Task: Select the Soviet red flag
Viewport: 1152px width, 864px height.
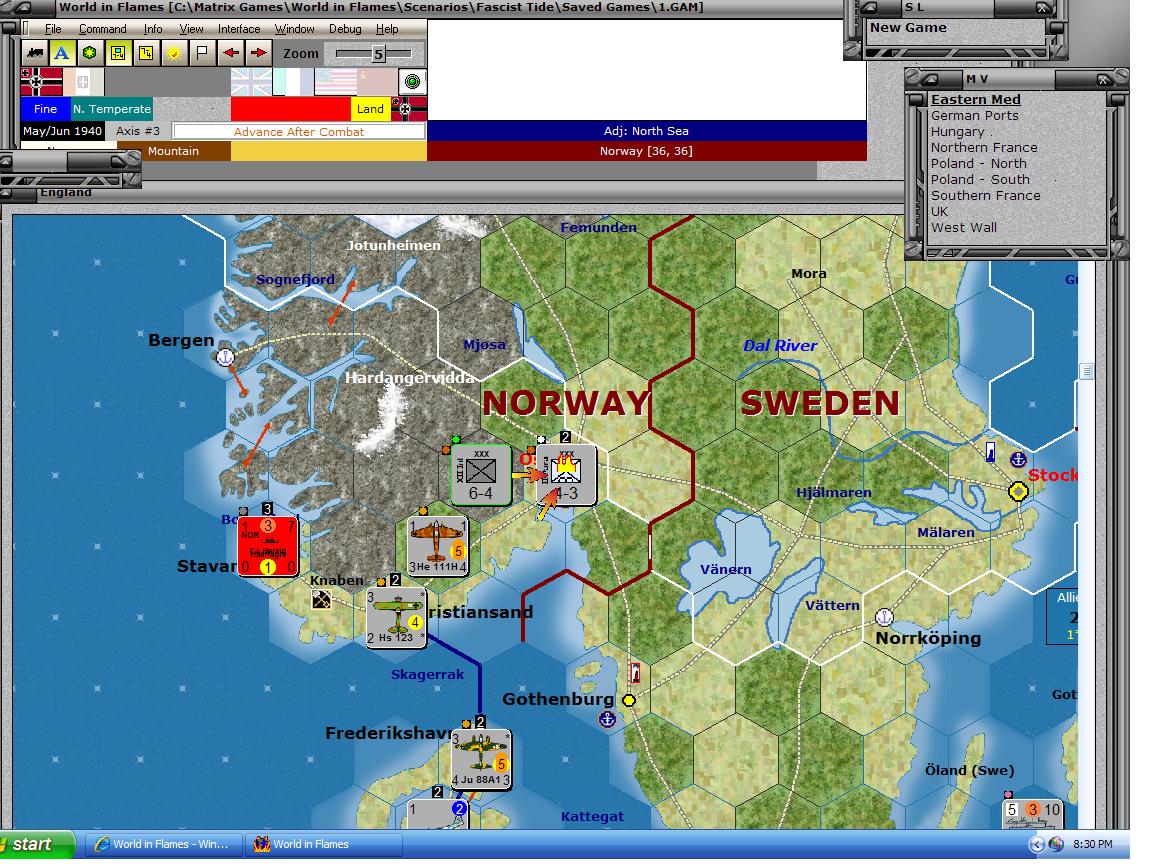Action: click(376, 82)
